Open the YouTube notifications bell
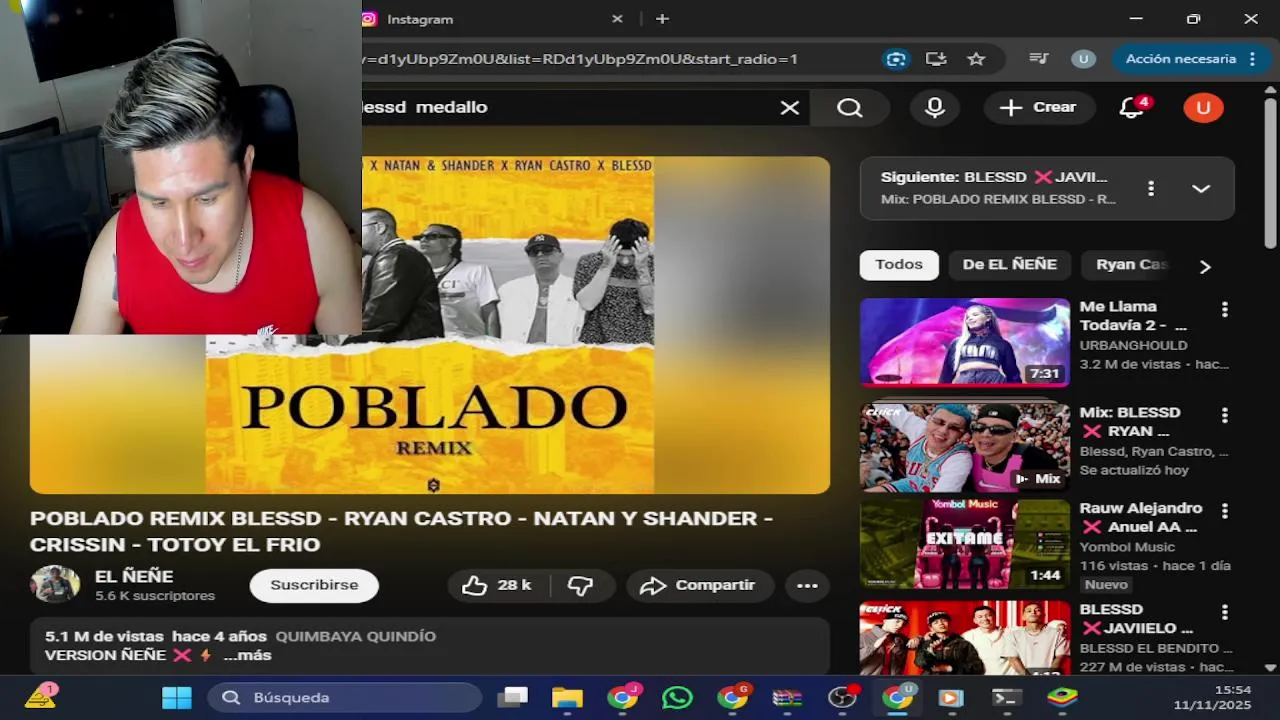 (x=1132, y=107)
